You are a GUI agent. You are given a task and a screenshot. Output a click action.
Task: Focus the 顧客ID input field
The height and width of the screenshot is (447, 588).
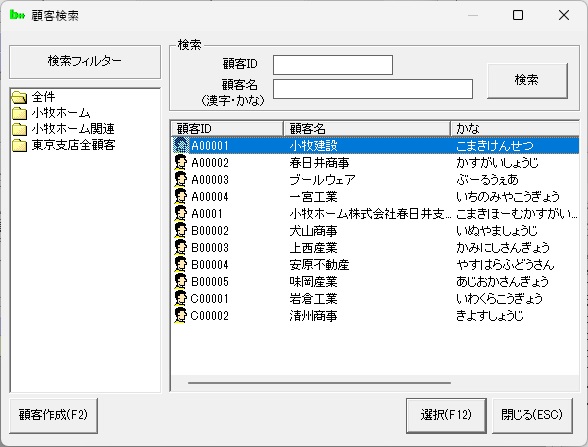333,65
